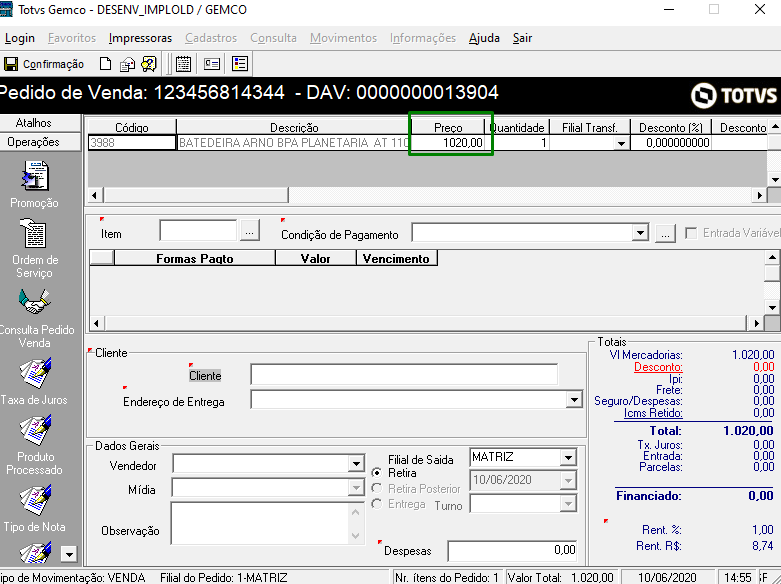Expand the Condição de Pagamento dropdown

(x=640, y=233)
